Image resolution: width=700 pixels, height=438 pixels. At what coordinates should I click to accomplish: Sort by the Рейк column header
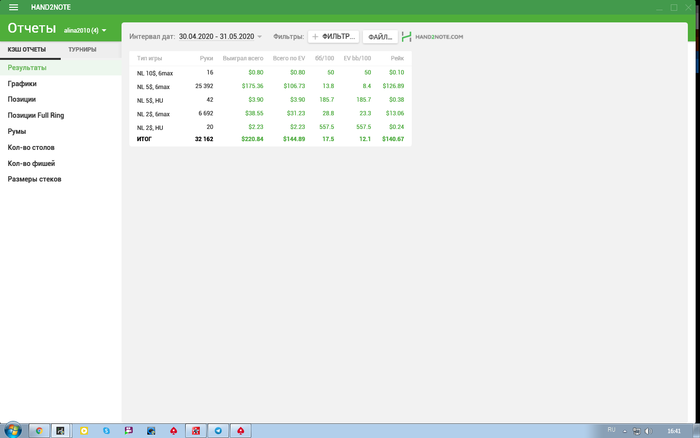coord(397,58)
